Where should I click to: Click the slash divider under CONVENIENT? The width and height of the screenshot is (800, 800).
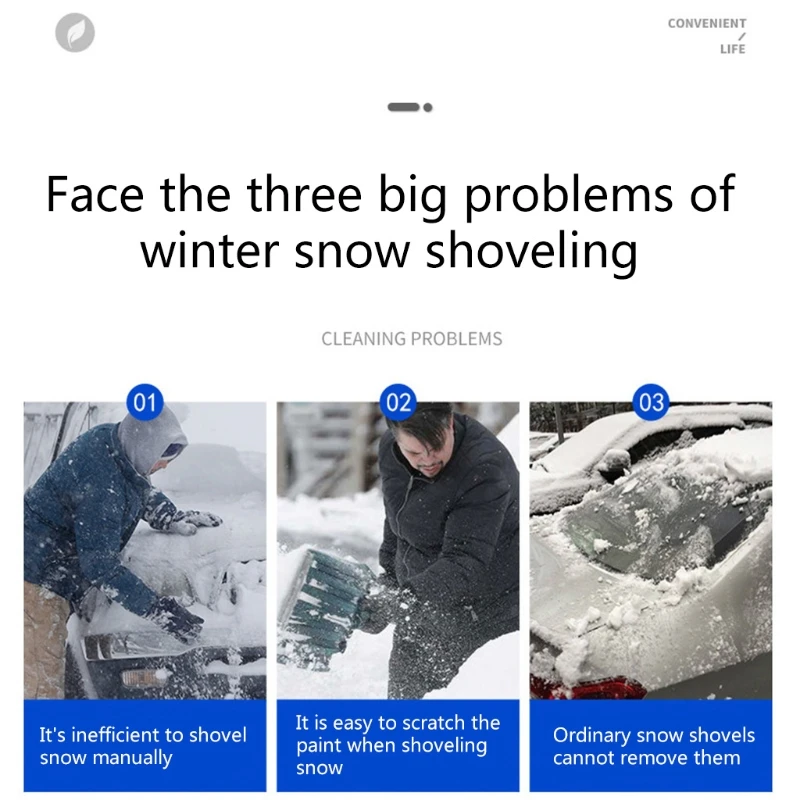coord(742,36)
